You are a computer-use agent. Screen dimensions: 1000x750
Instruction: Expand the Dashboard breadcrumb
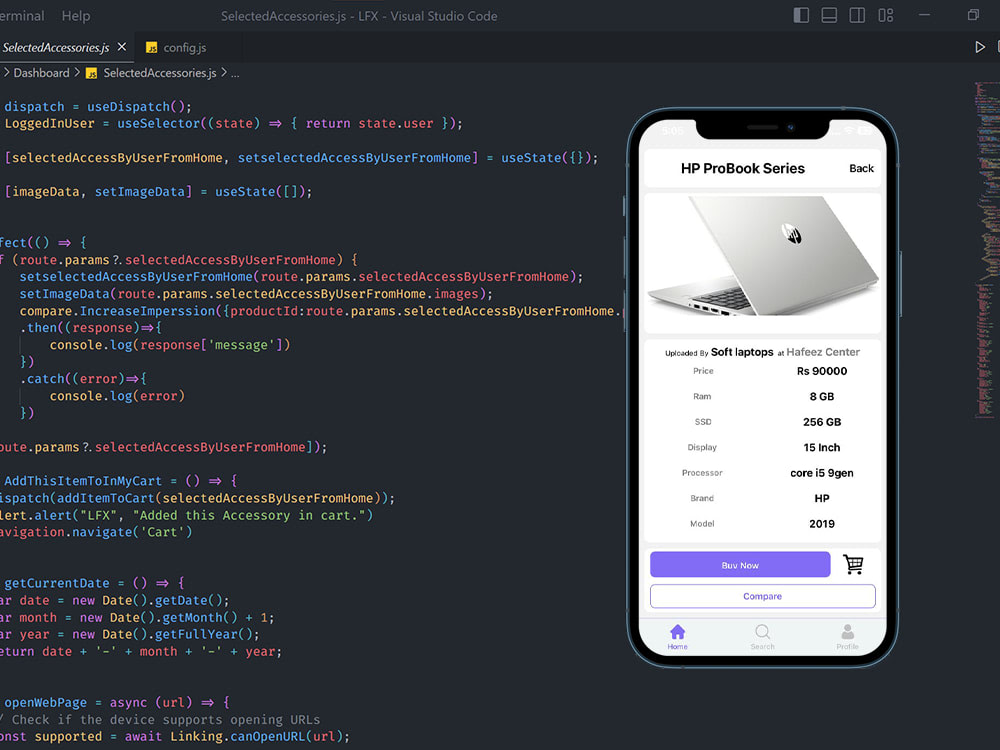(x=39, y=72)
